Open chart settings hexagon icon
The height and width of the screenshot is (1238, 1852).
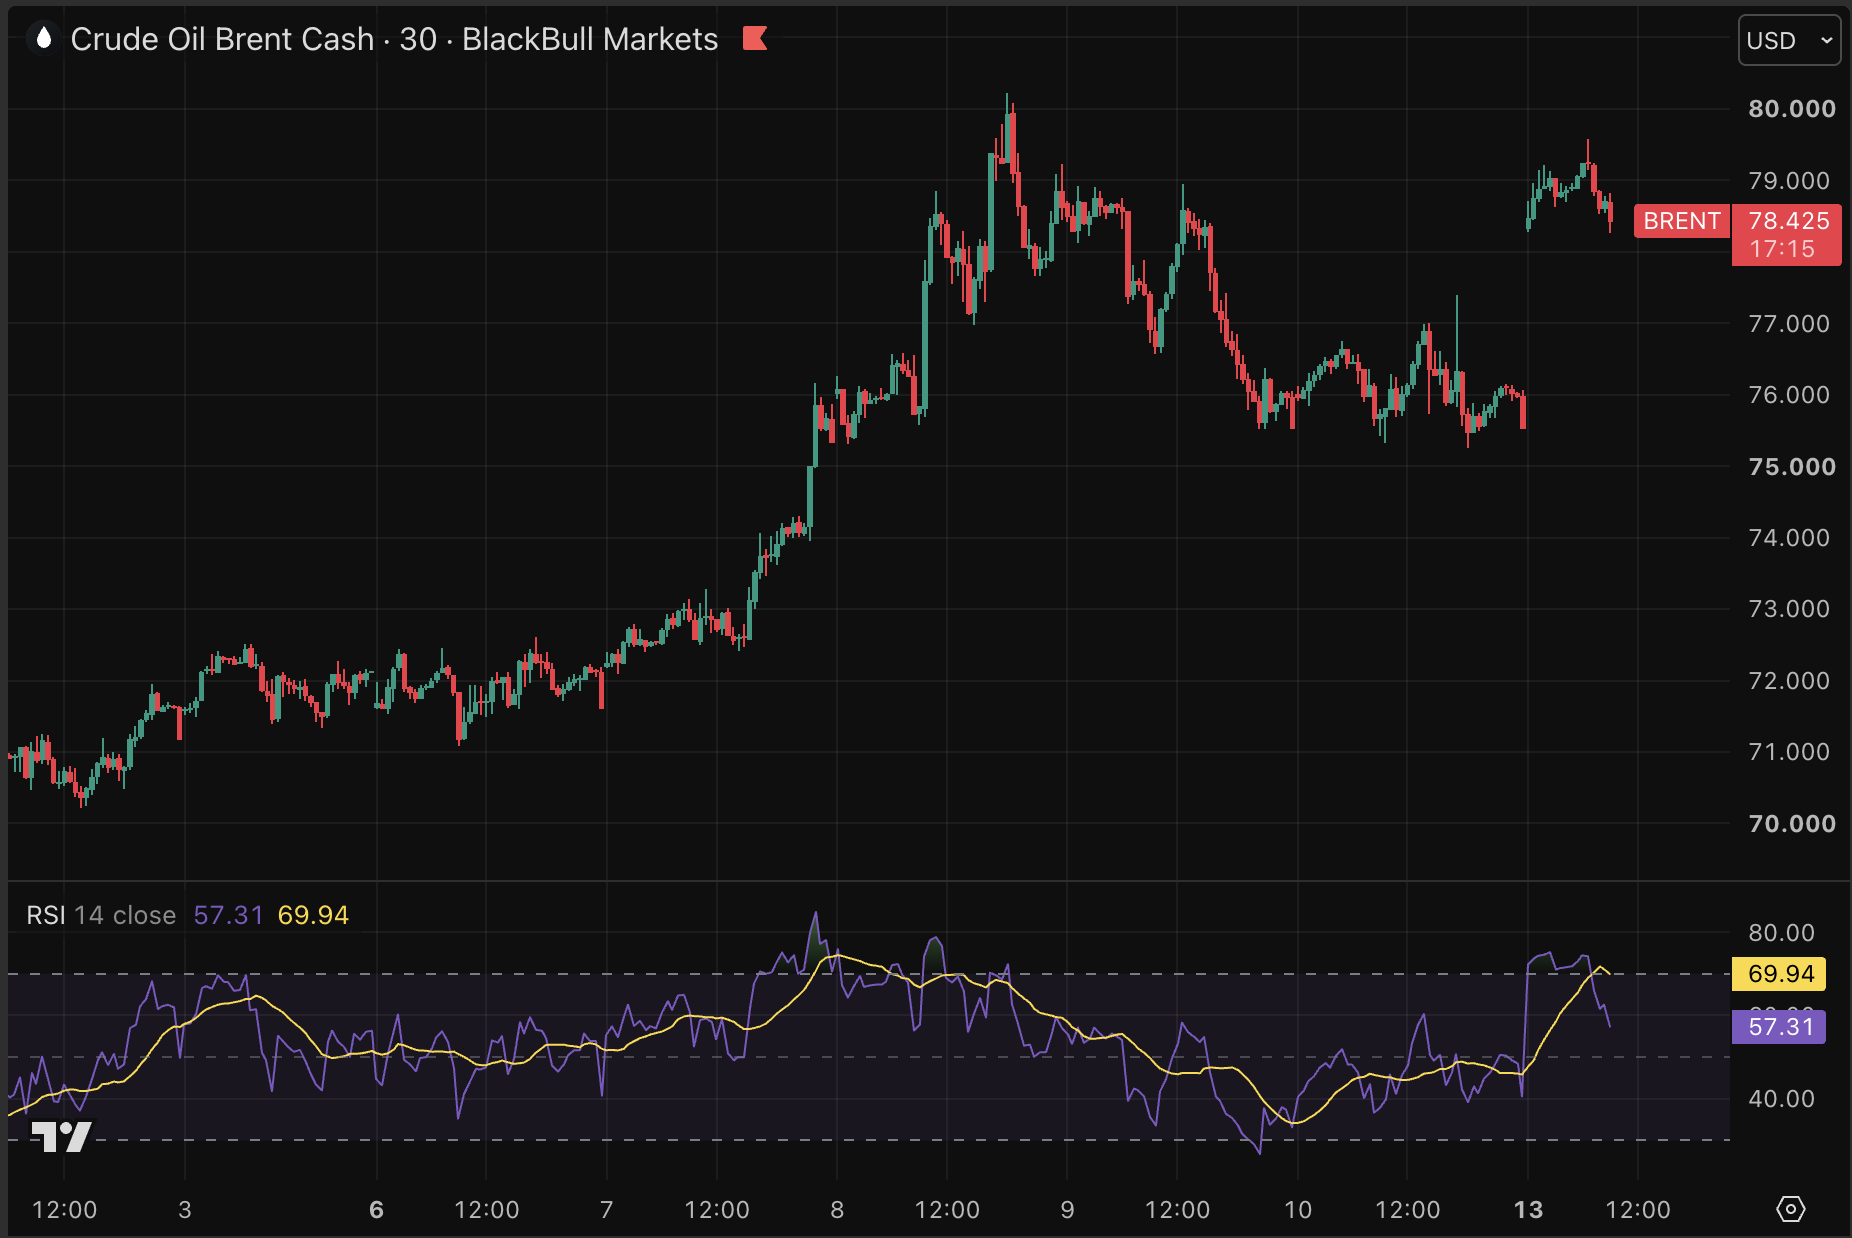click(1790, 1209)
